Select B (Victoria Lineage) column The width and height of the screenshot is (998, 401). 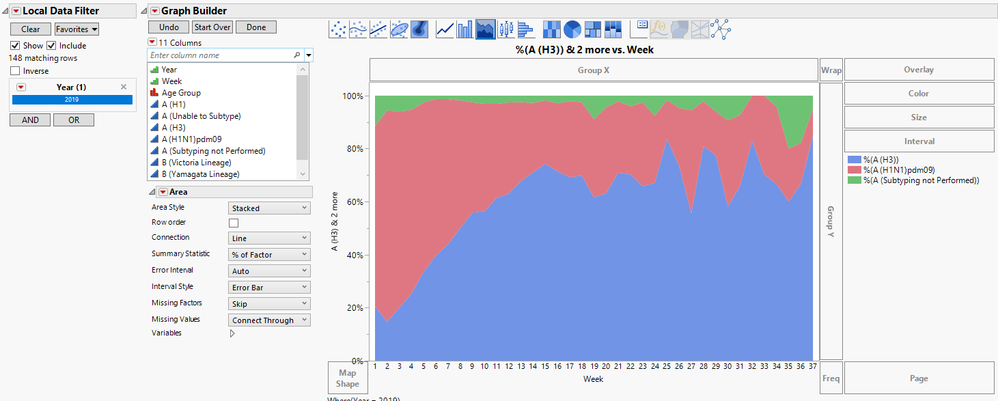click(196, 162)
